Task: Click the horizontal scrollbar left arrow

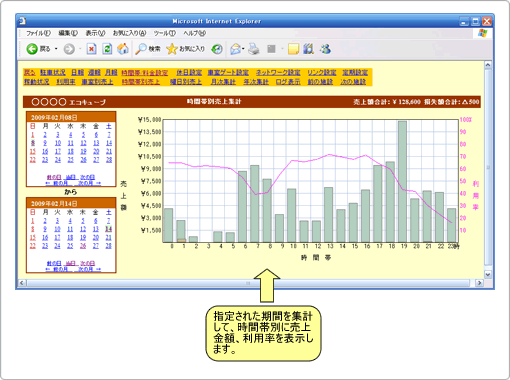Action: pyautogui.click(x=22, y=283)
